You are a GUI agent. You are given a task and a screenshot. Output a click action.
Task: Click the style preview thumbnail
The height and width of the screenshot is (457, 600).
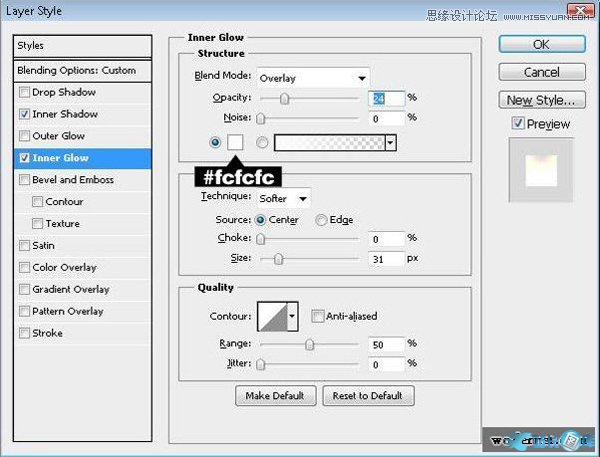(541, 168)
